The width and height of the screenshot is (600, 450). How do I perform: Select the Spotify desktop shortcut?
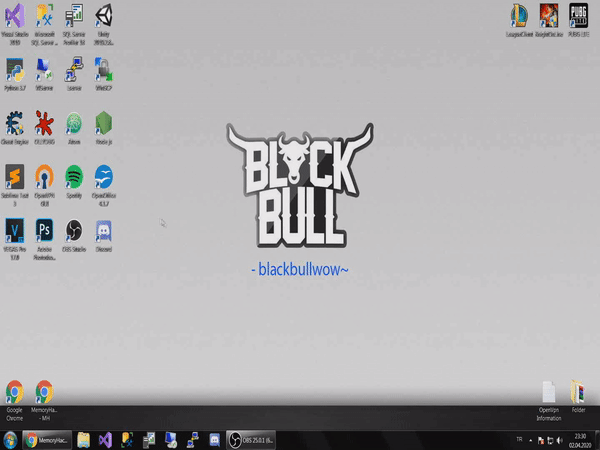(x=74, y=182)
